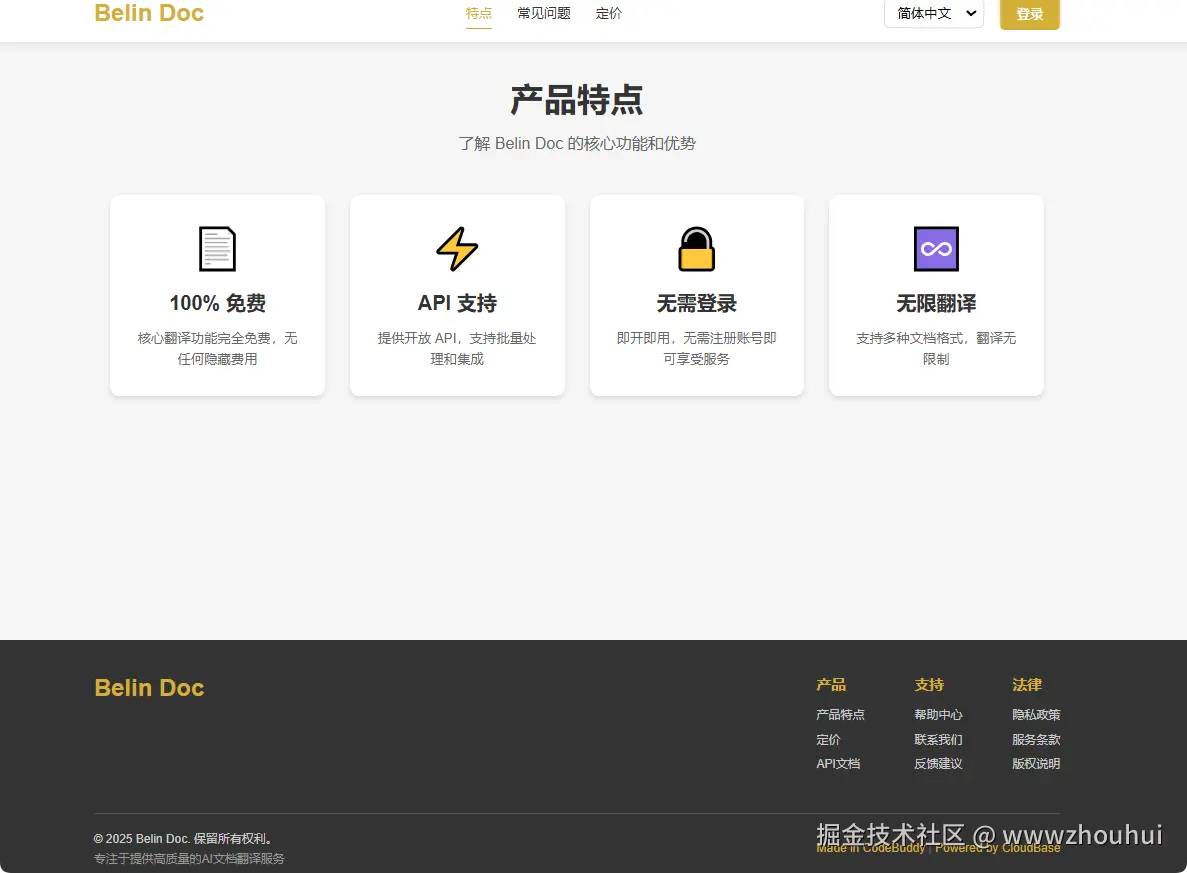Click the document icon above 100% 免费
Screen dimensions: 1187x873
pyautogui.click(x=217, y=249)
